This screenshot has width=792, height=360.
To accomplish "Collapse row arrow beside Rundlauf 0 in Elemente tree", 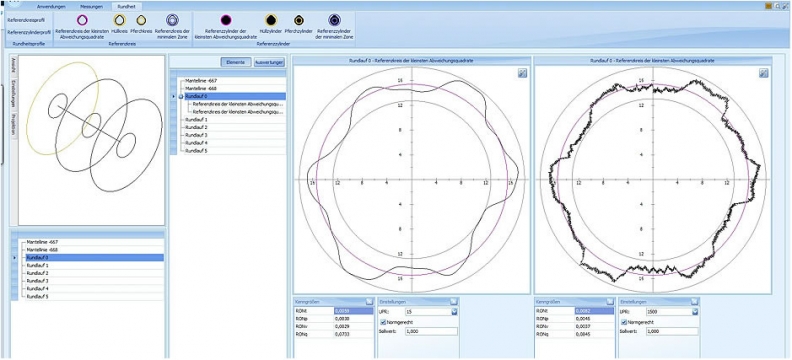I will coord(174,96).
